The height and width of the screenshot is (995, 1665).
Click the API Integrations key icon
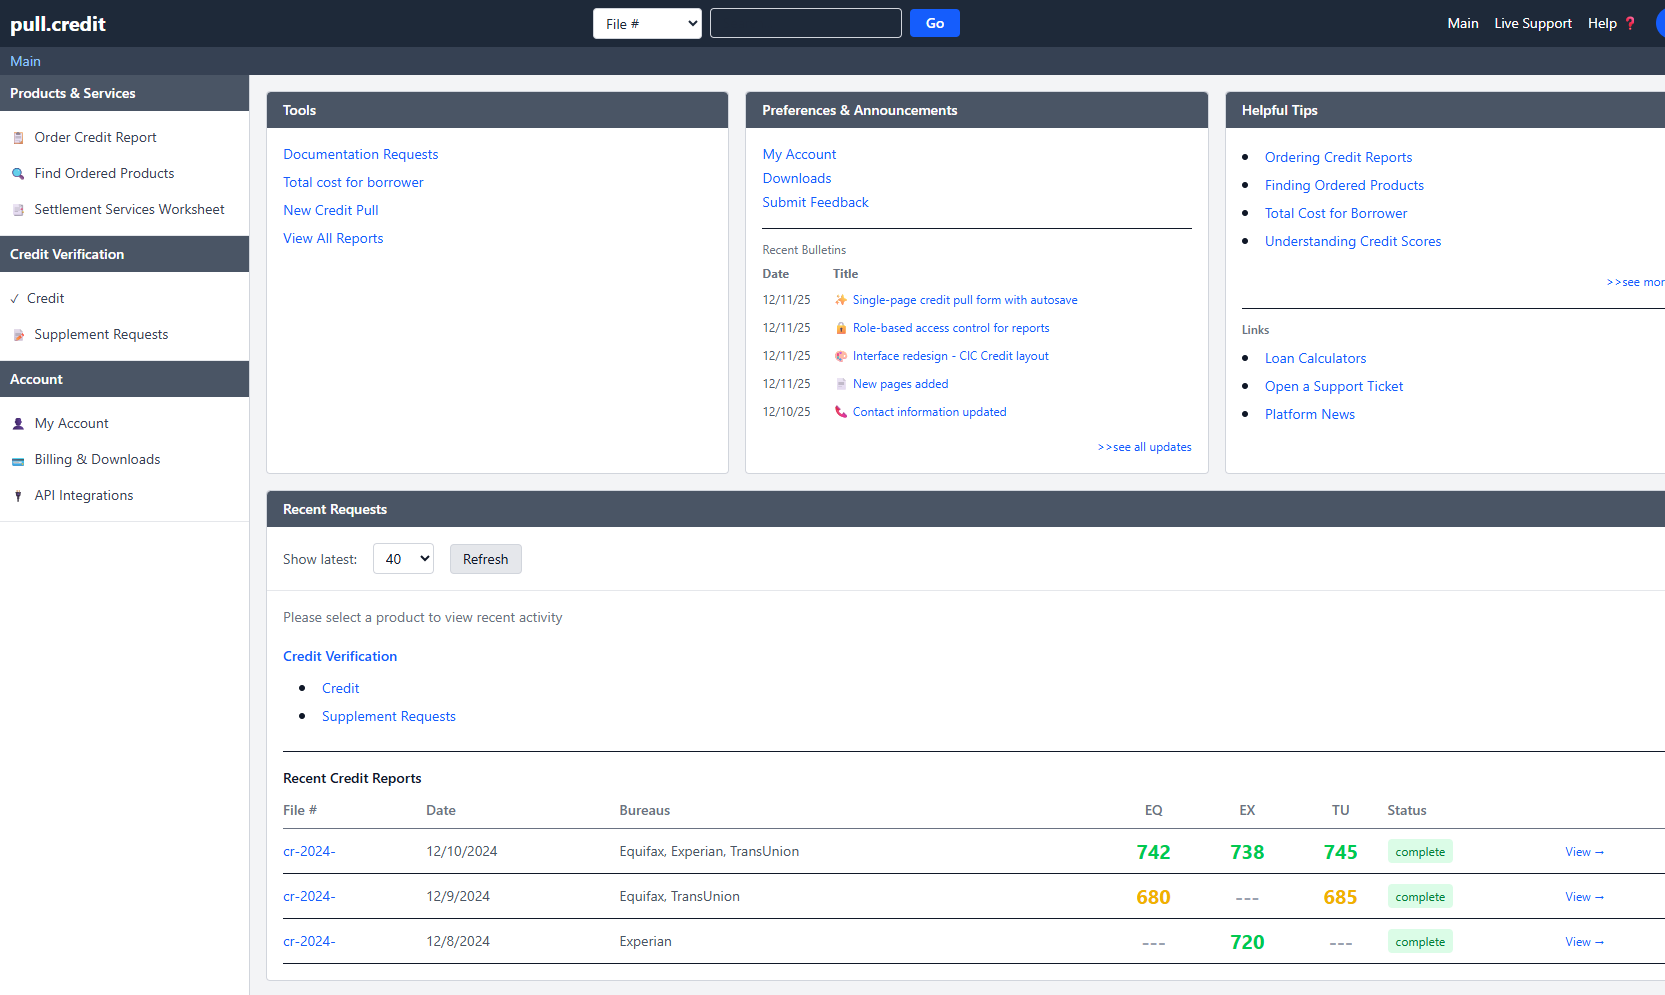[x=18, y=495]
